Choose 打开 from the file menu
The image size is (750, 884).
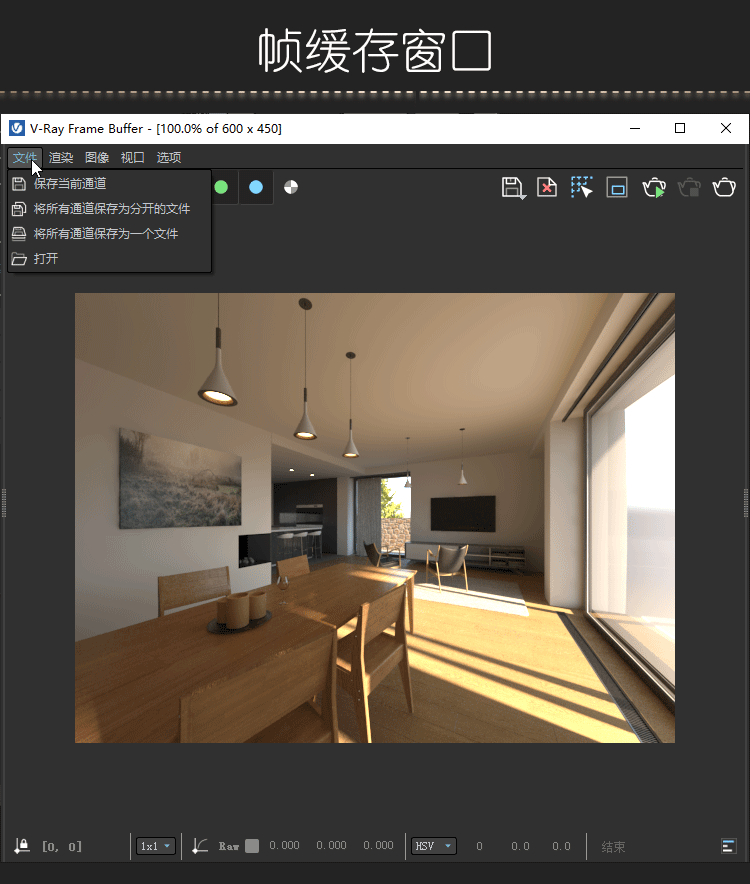coord(109,258)
